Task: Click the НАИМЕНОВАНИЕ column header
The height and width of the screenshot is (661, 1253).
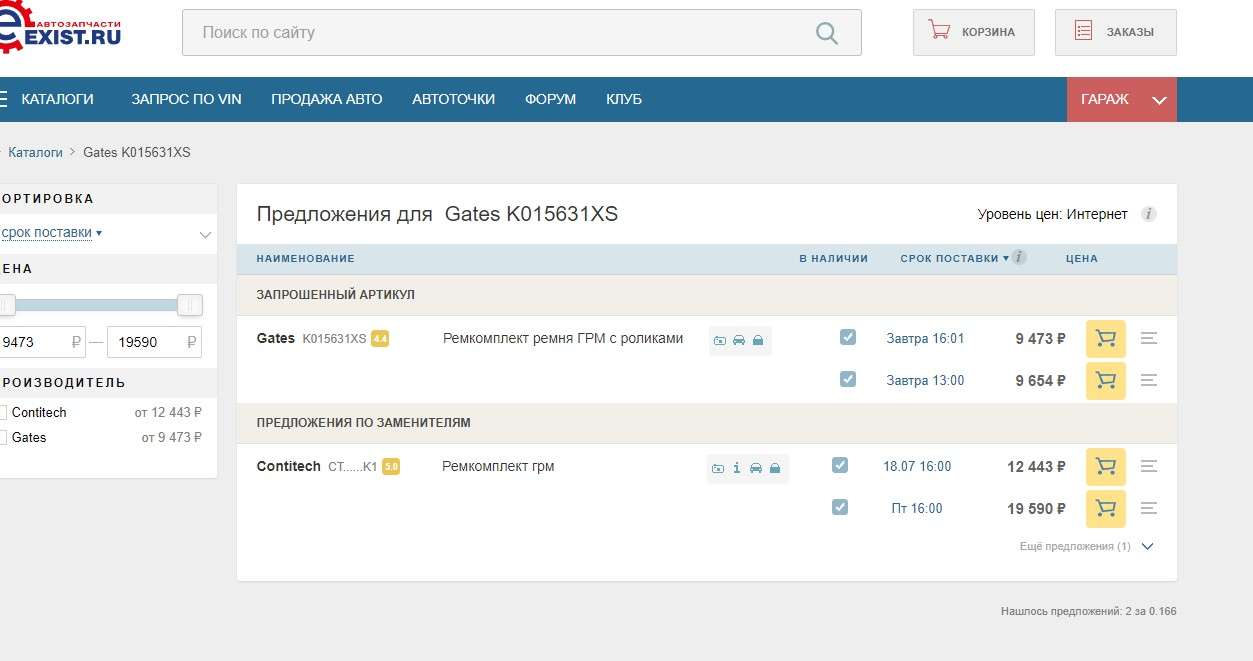Action: pos(305,258)
